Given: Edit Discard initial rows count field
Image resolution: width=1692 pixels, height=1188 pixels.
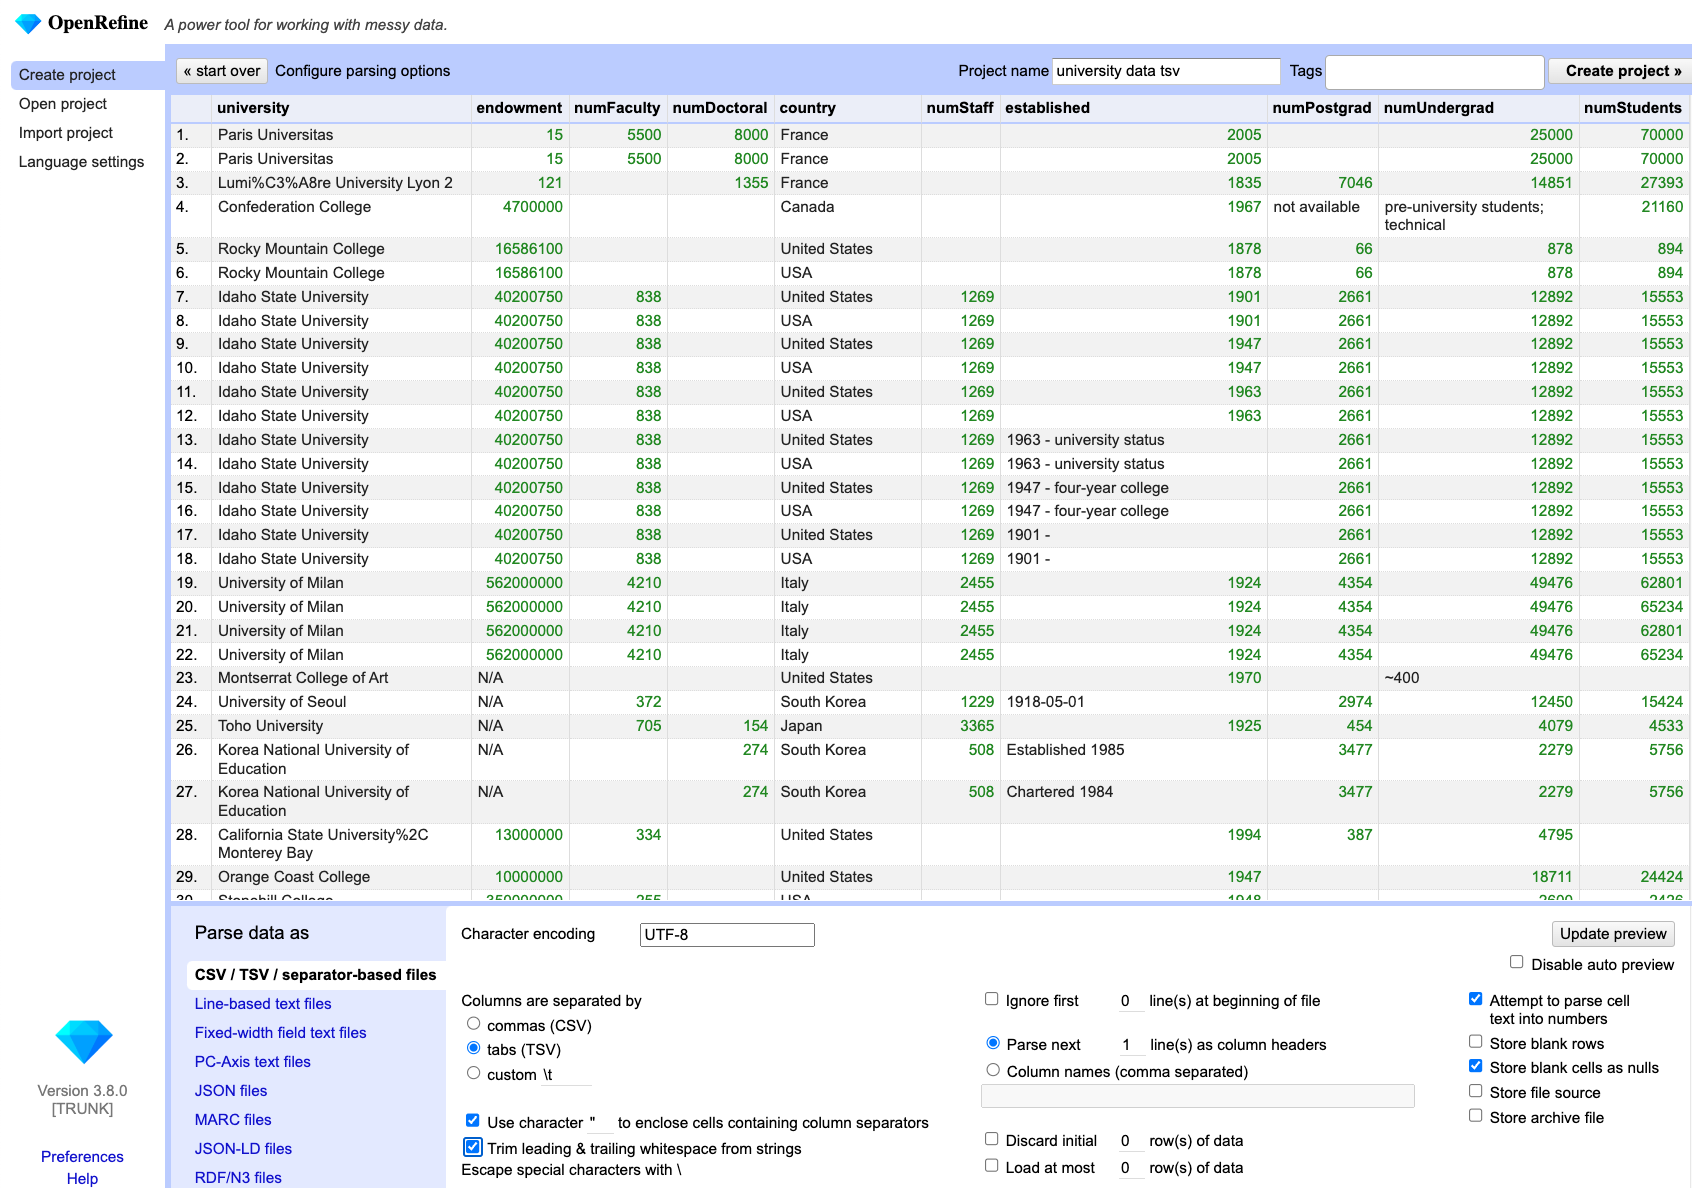Looking at the screenshot, I should (x=1130, y=1141).
